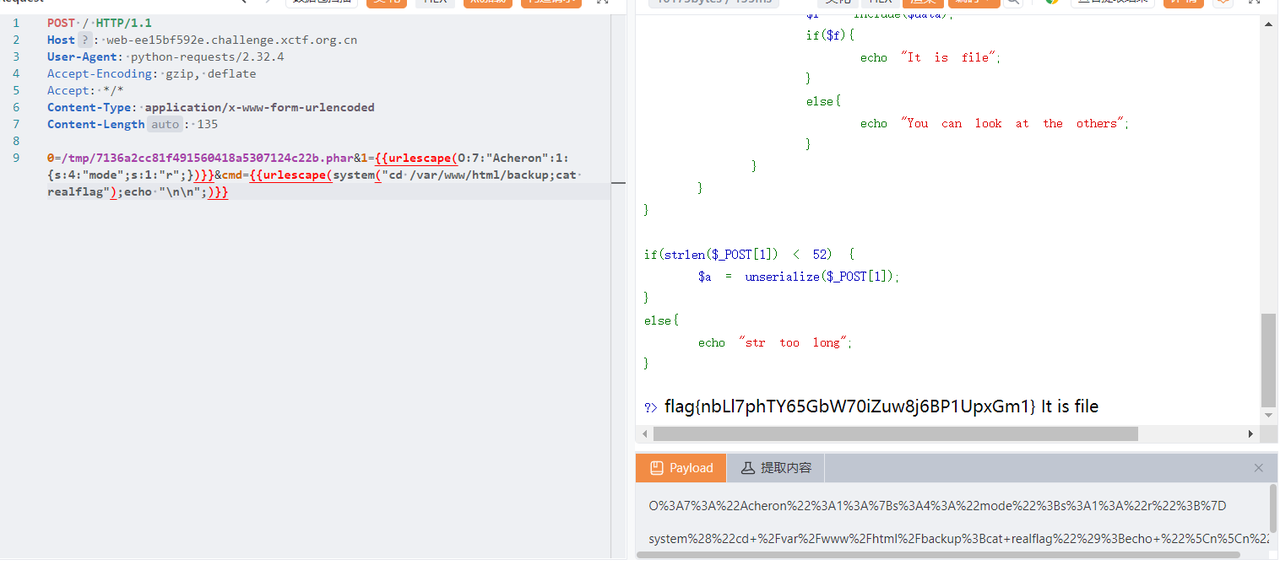The height and width of the screenshot is (565, 1280).
Task: Click the flag text in the response
Action: 850,407
